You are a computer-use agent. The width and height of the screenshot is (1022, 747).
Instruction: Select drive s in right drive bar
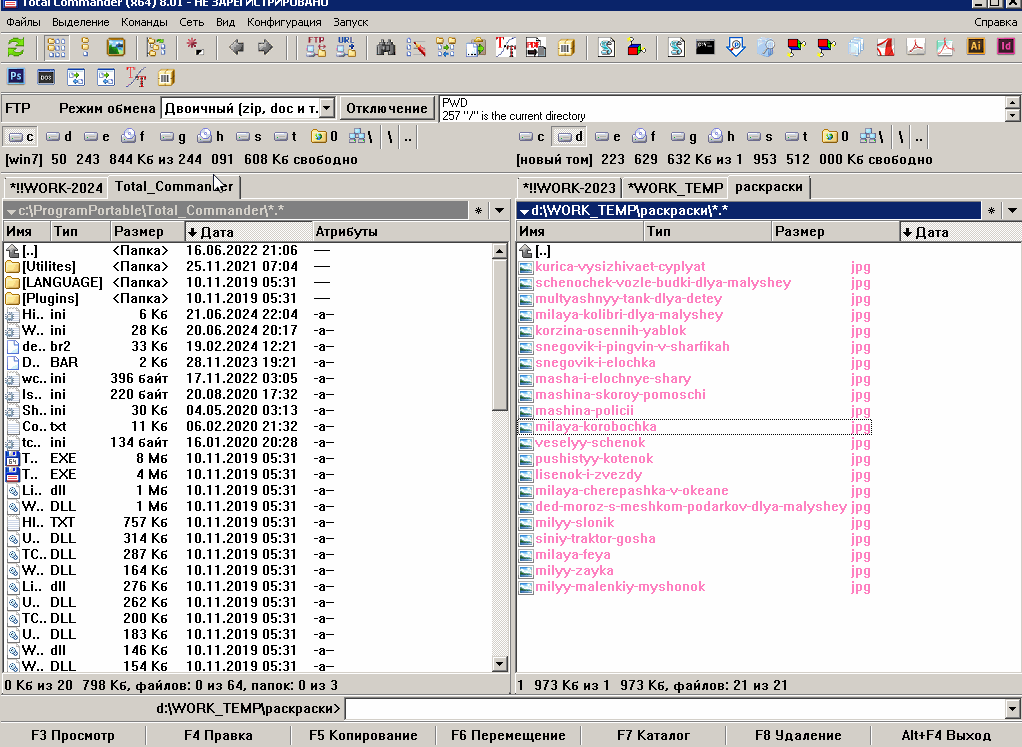tap(760, 137)
